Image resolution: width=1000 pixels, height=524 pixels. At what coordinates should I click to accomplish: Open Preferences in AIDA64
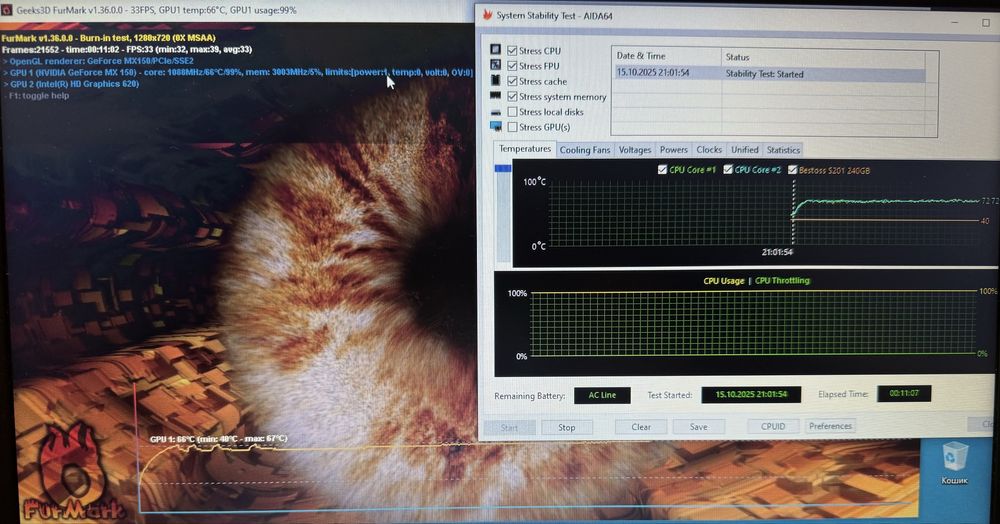(830, 426)
